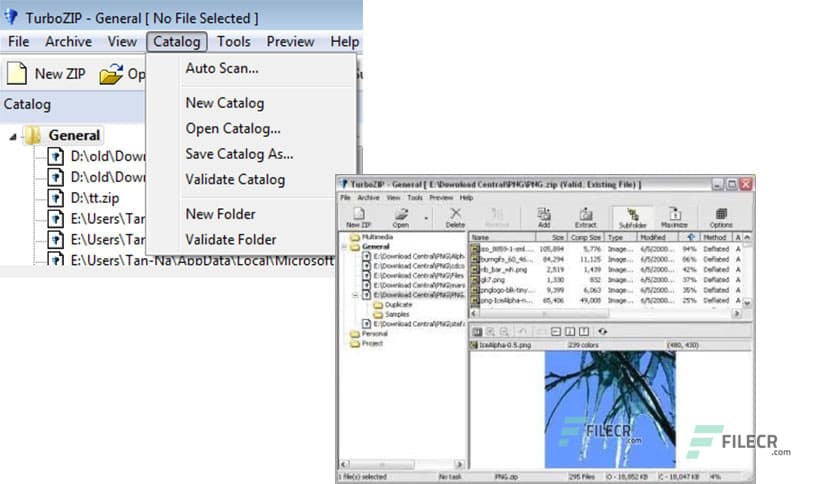836x484 pixels.
Task: Open the View menu
Action: pyautogui.click(x=122, y=42)
